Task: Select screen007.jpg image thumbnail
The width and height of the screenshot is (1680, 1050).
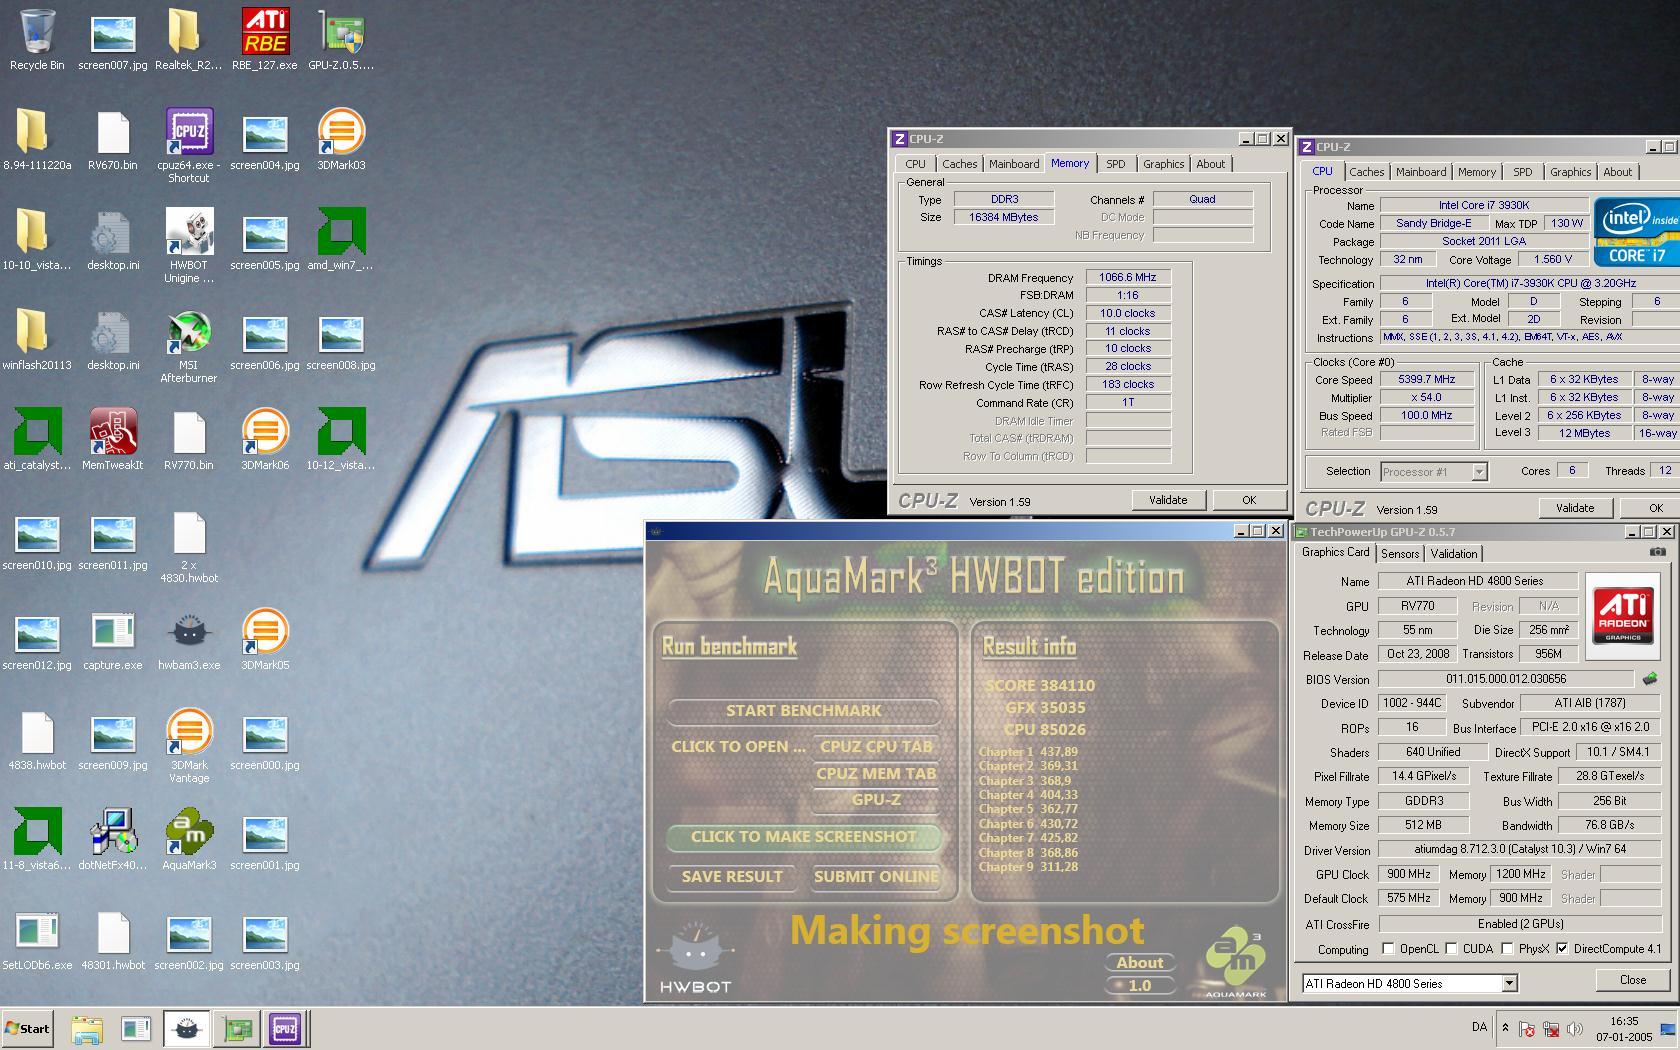Action: point(113,40)
